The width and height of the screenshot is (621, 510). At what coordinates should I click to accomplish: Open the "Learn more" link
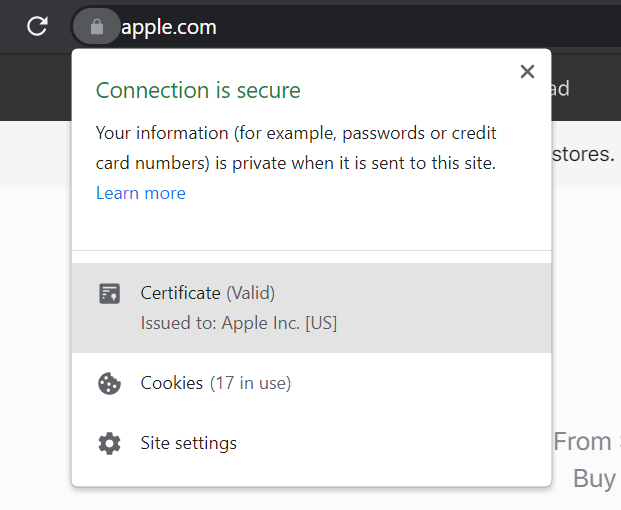click(141, 193)
